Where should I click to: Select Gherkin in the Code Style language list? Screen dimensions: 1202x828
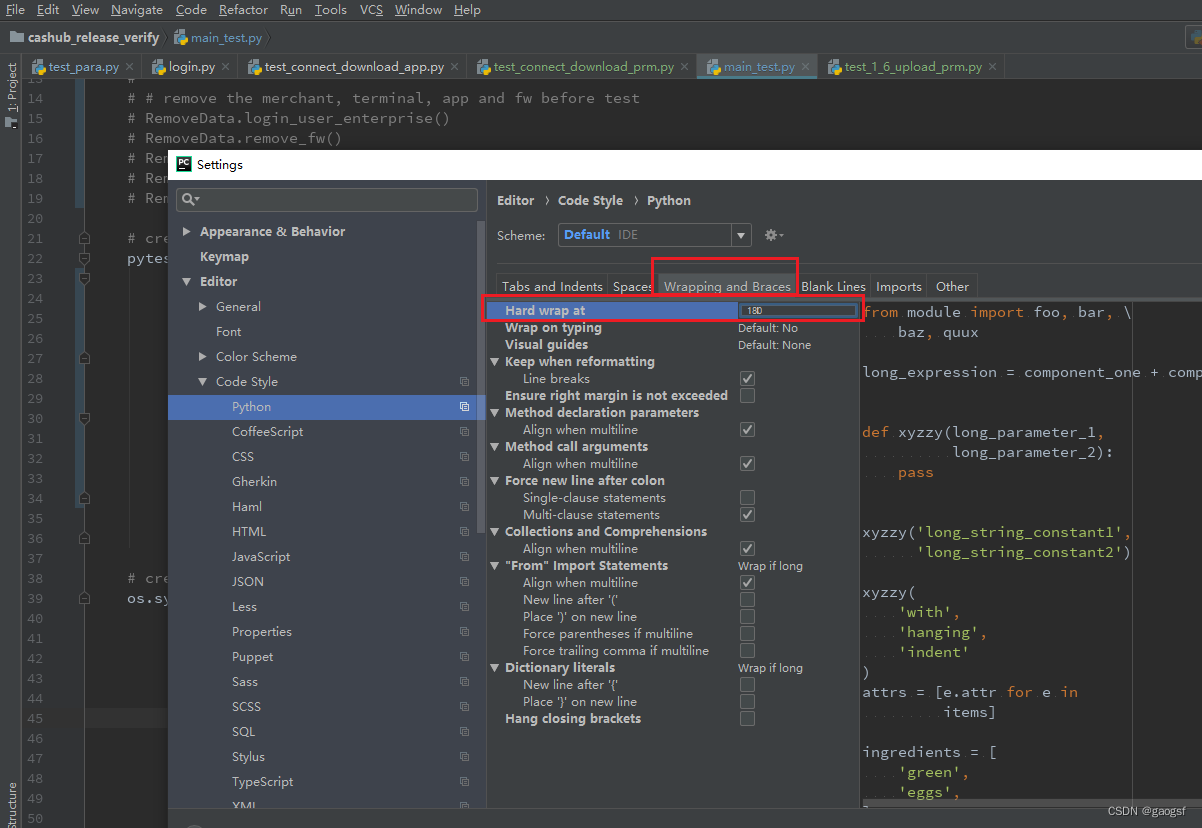tap(257, 481)
